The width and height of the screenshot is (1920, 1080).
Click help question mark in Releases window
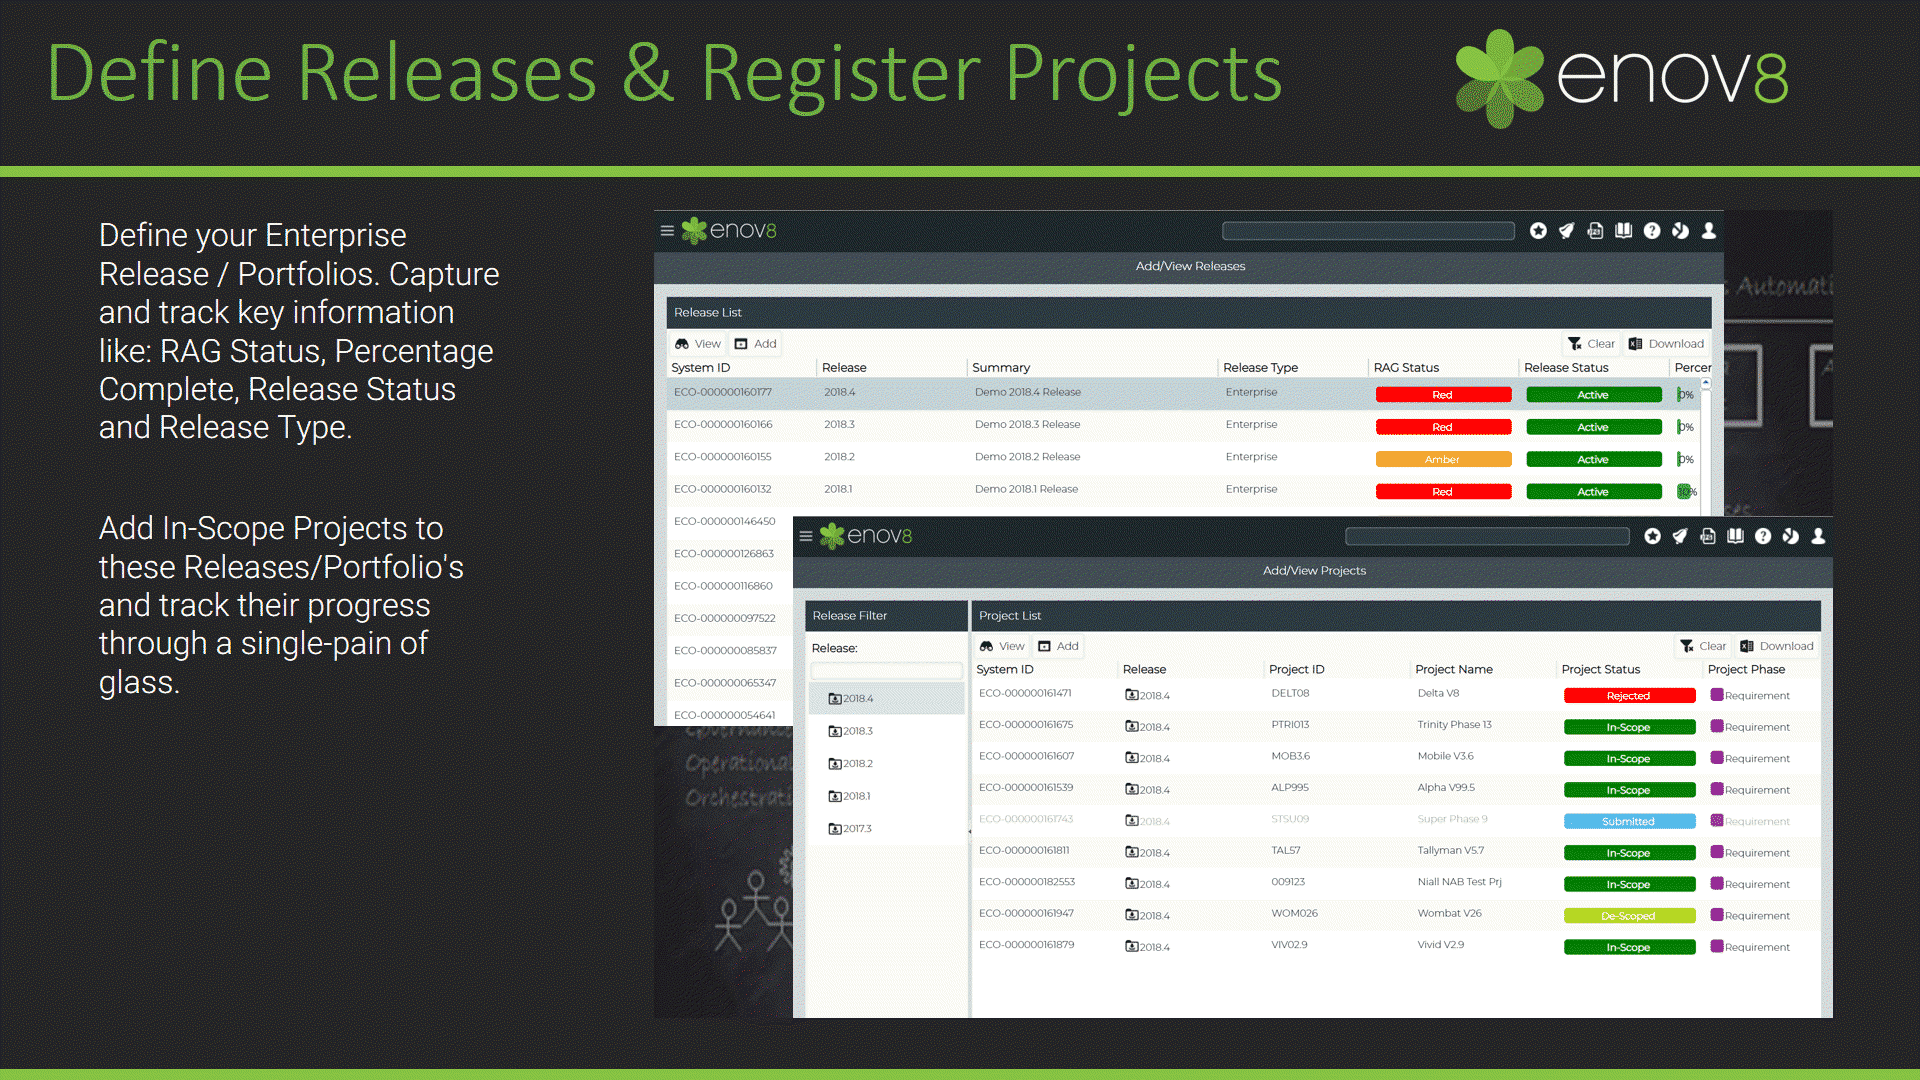1652,231
